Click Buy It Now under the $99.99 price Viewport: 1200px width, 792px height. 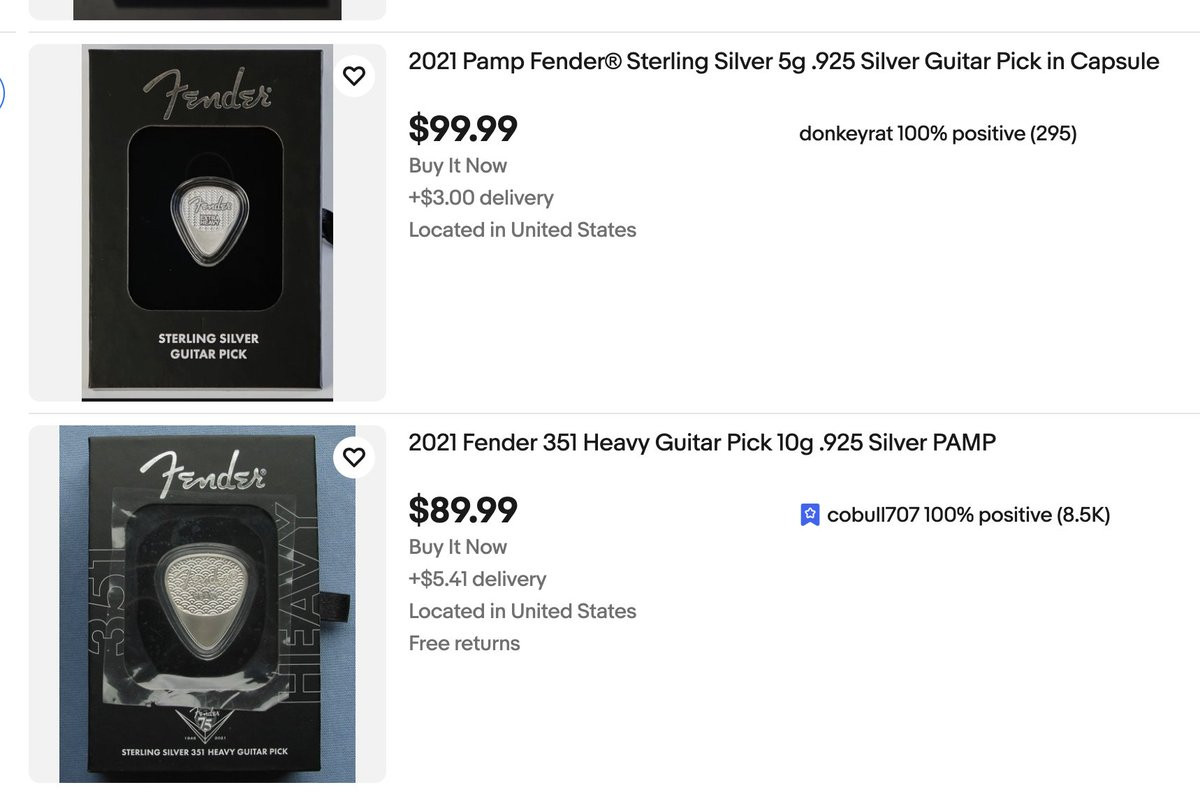pyautogui.click(x=457, y=166)
